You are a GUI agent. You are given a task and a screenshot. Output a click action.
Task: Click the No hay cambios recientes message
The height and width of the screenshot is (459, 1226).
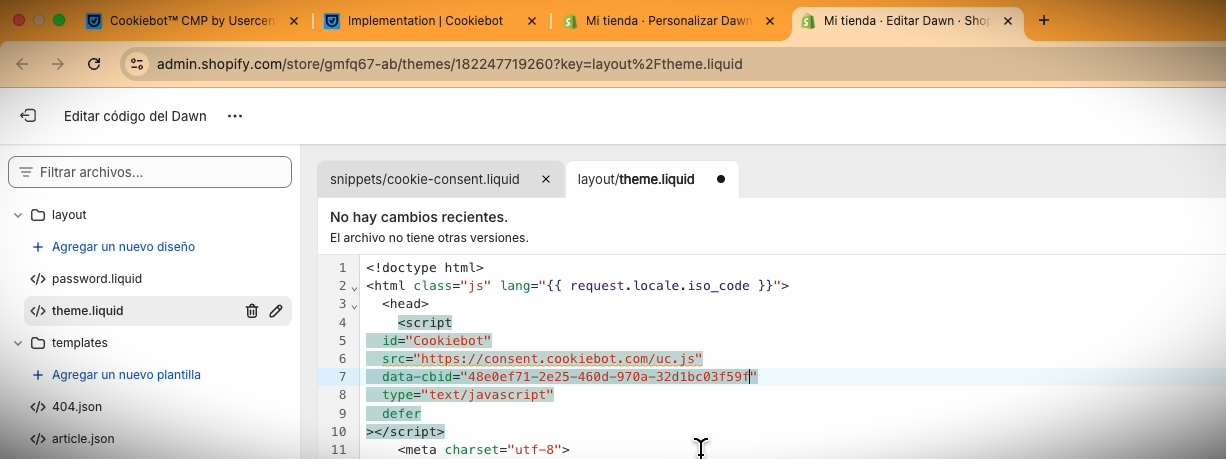(419, 217)
